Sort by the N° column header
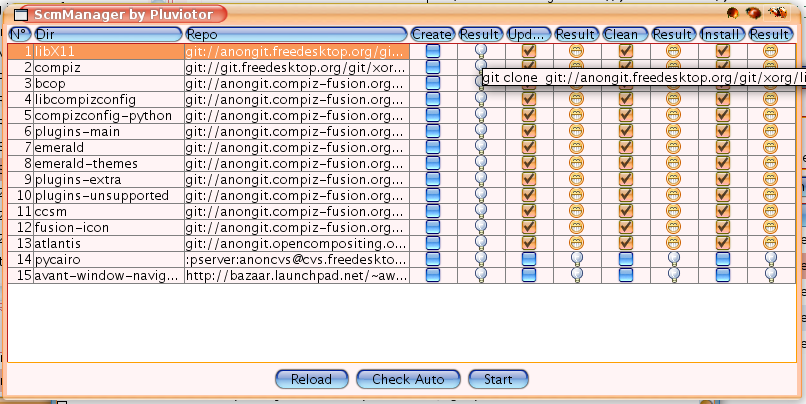The image size is (806, 404). [x=20, y=34]
